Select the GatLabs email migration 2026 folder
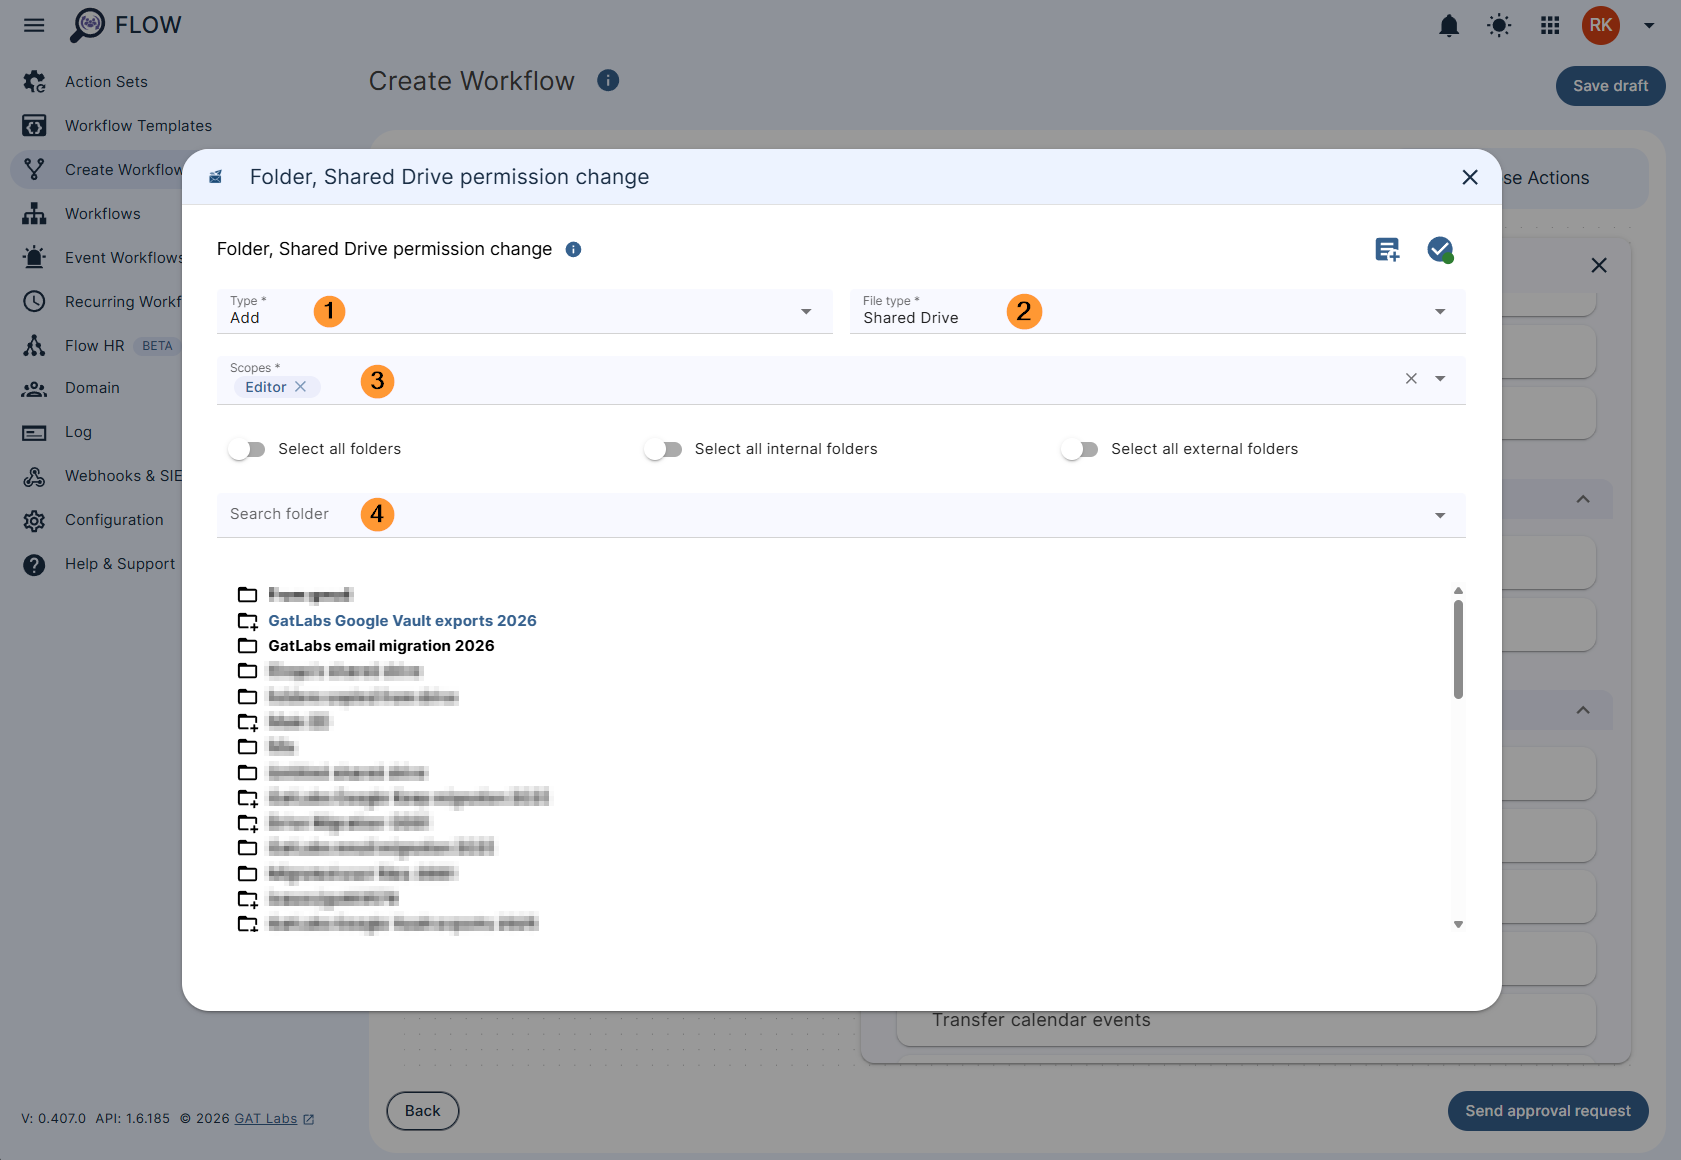 pos(380,645)
